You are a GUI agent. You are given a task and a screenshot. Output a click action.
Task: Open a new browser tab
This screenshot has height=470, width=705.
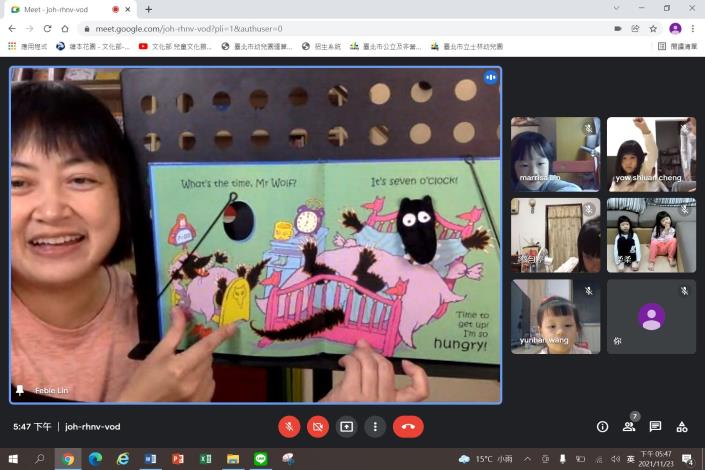click(x=148, y=9)
